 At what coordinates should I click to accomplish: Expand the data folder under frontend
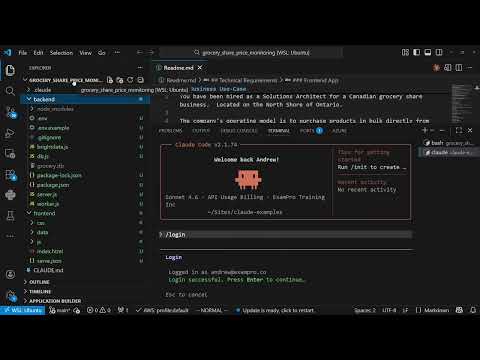[85, 232]
